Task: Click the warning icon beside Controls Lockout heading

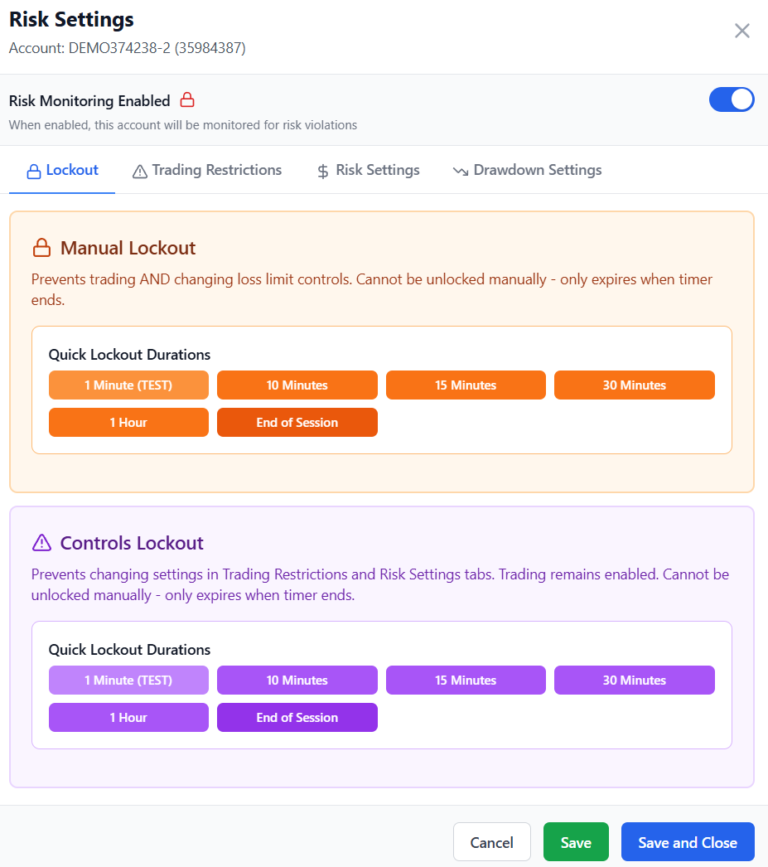Action: (x=42, y=543)
